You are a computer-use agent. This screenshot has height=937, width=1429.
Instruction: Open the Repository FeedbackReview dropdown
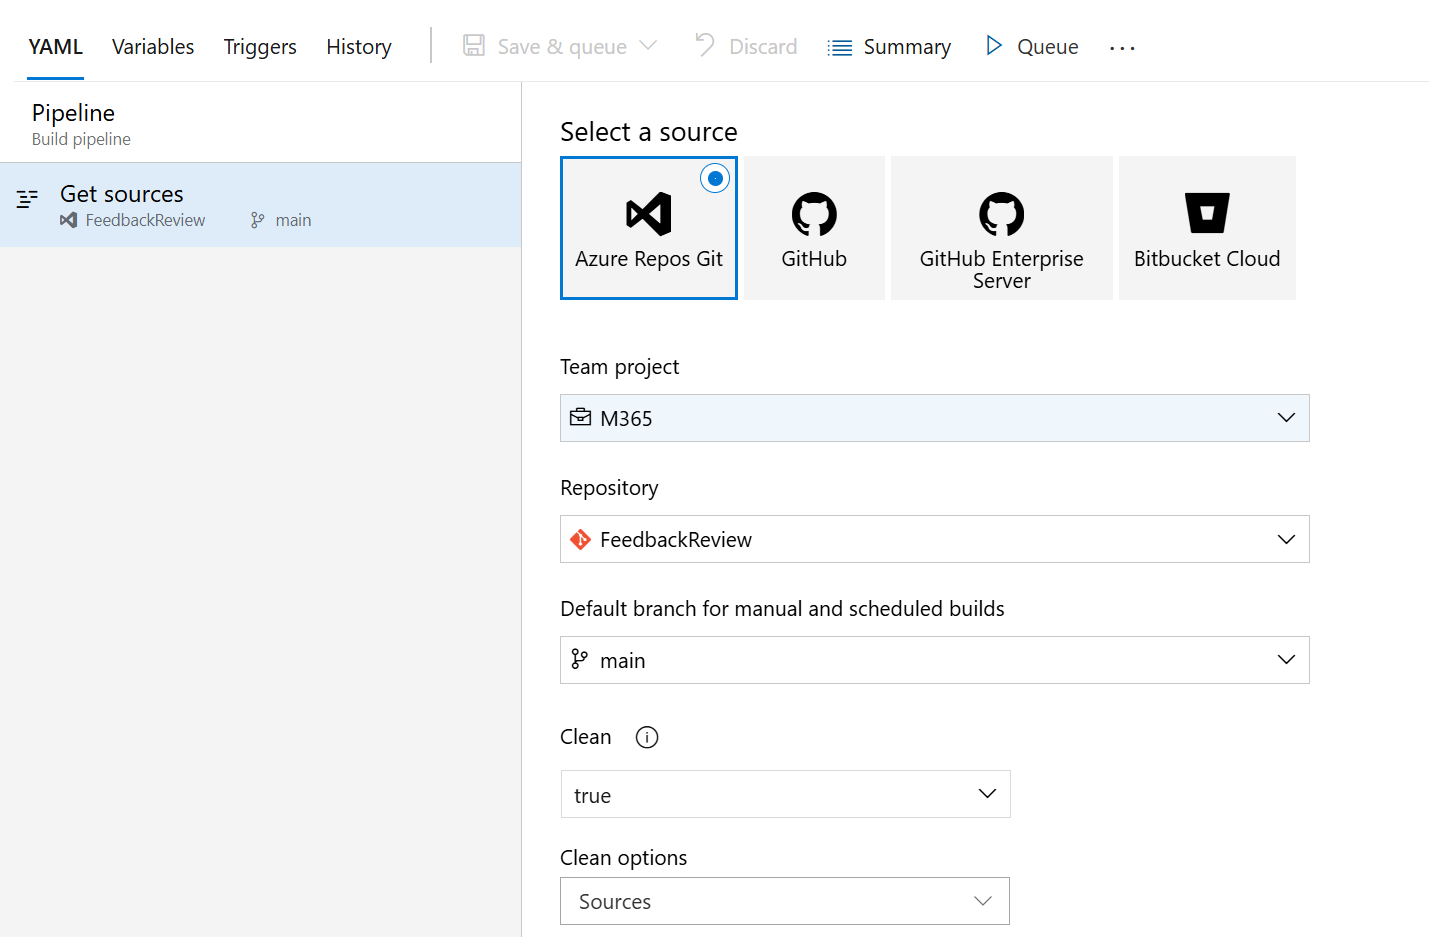tap(935, 539)
